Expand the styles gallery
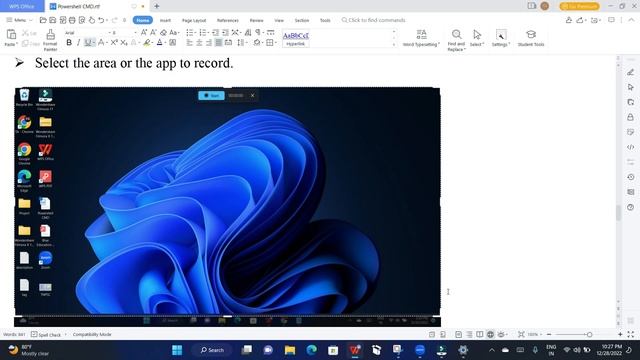640x360 pixels. (394, 44)
